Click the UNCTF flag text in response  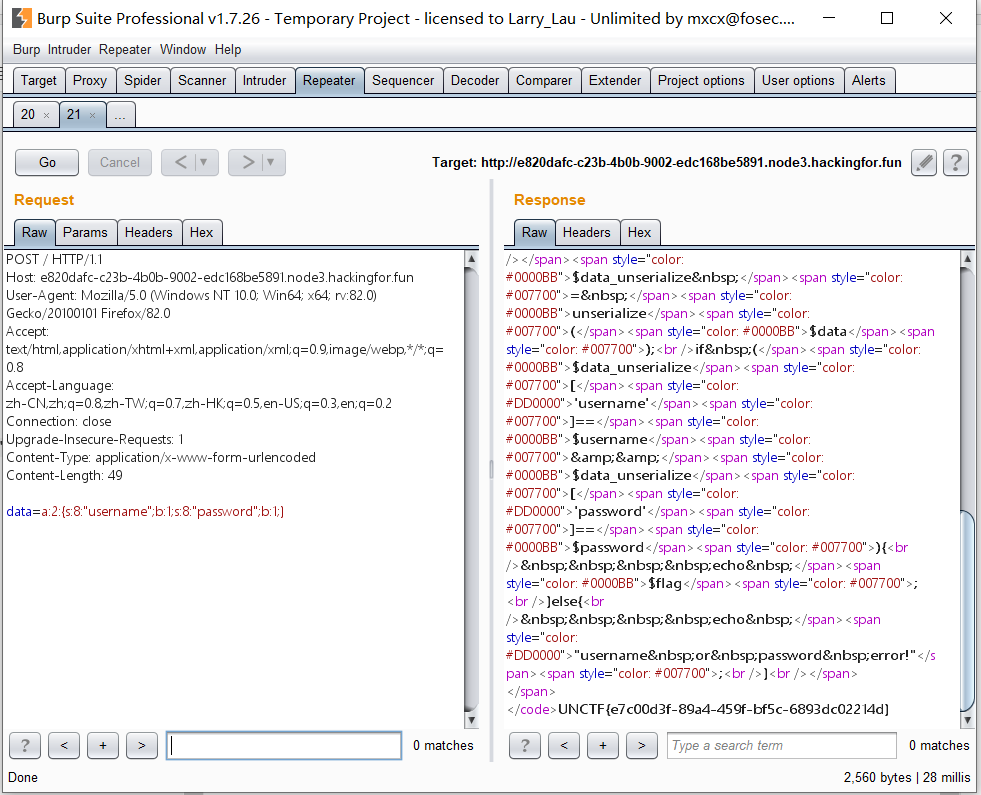point(723,709)
